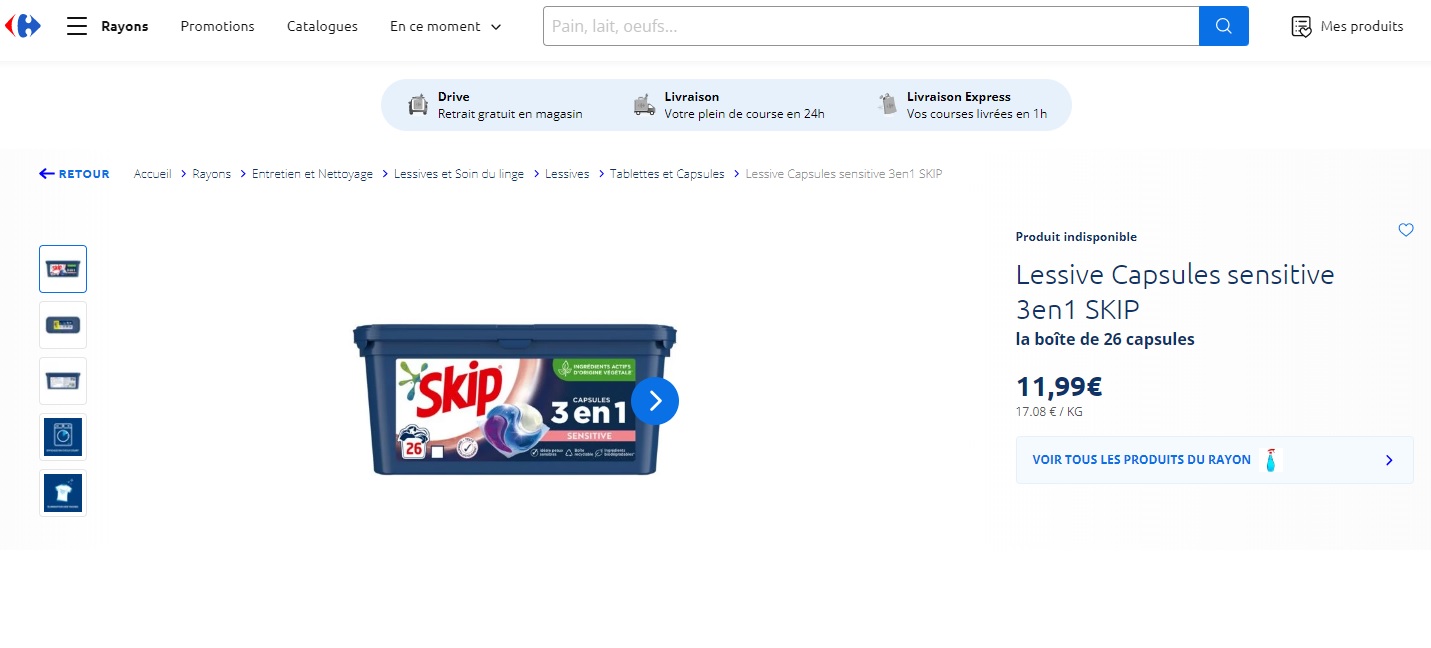Open the Catalogues menu item

pos(322,26)
